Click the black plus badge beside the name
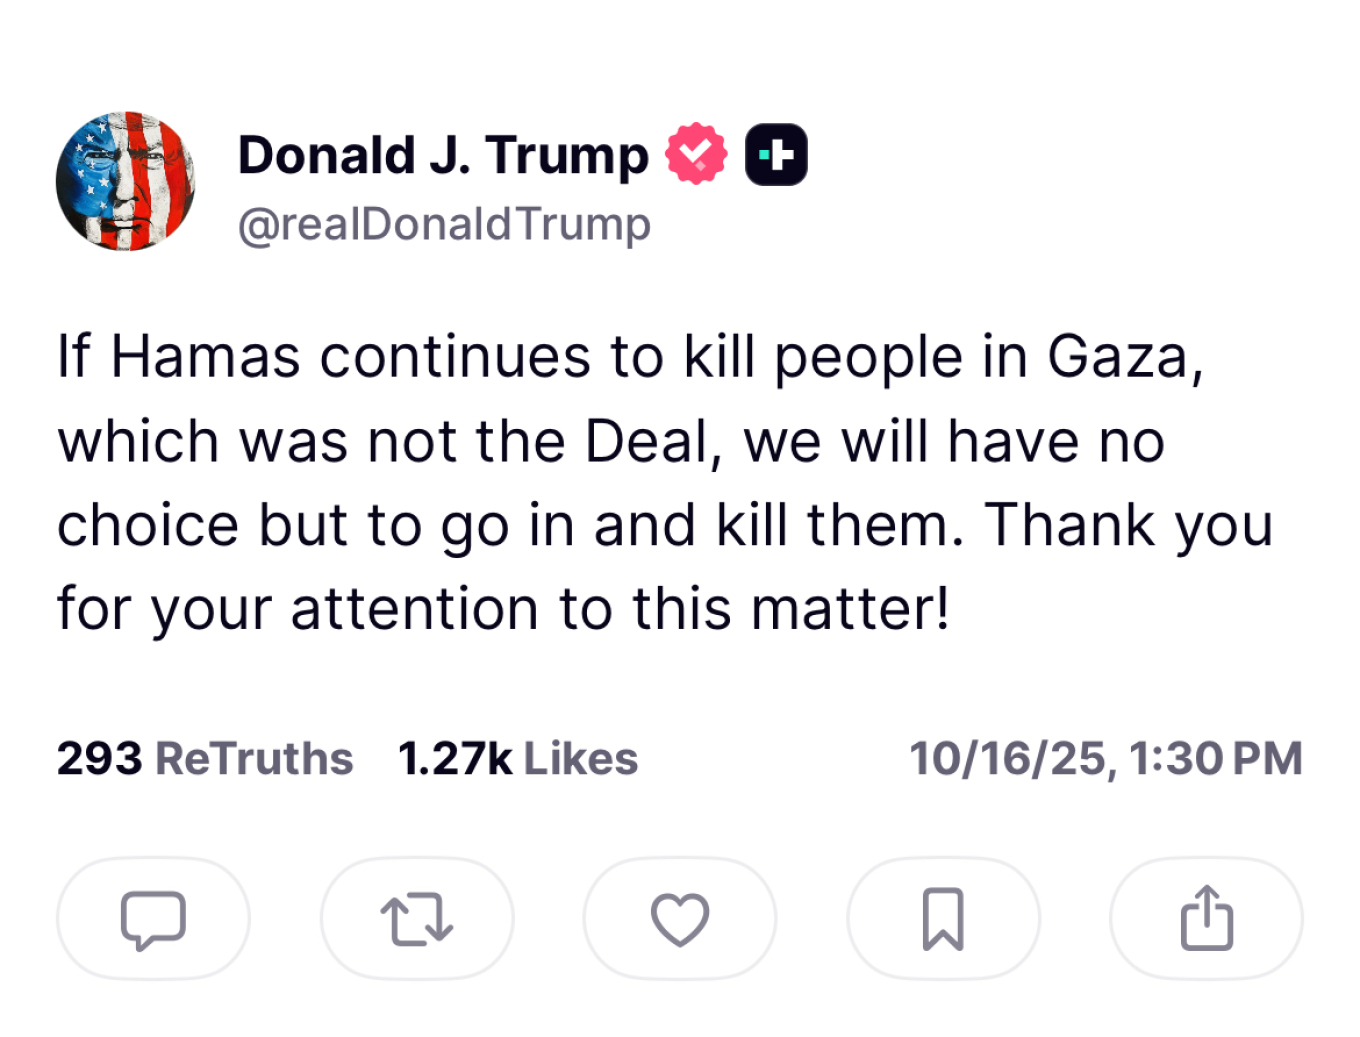This screenshot has width=1360, height=1037. click(776, 154)
